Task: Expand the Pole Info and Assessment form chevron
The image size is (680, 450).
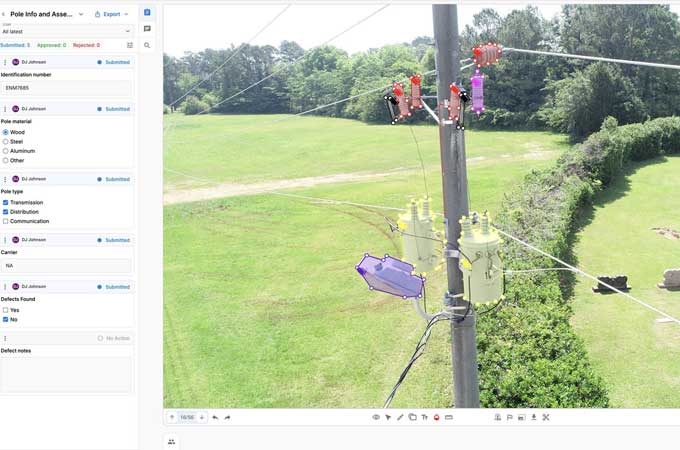Action: click(x=81, y=14)
